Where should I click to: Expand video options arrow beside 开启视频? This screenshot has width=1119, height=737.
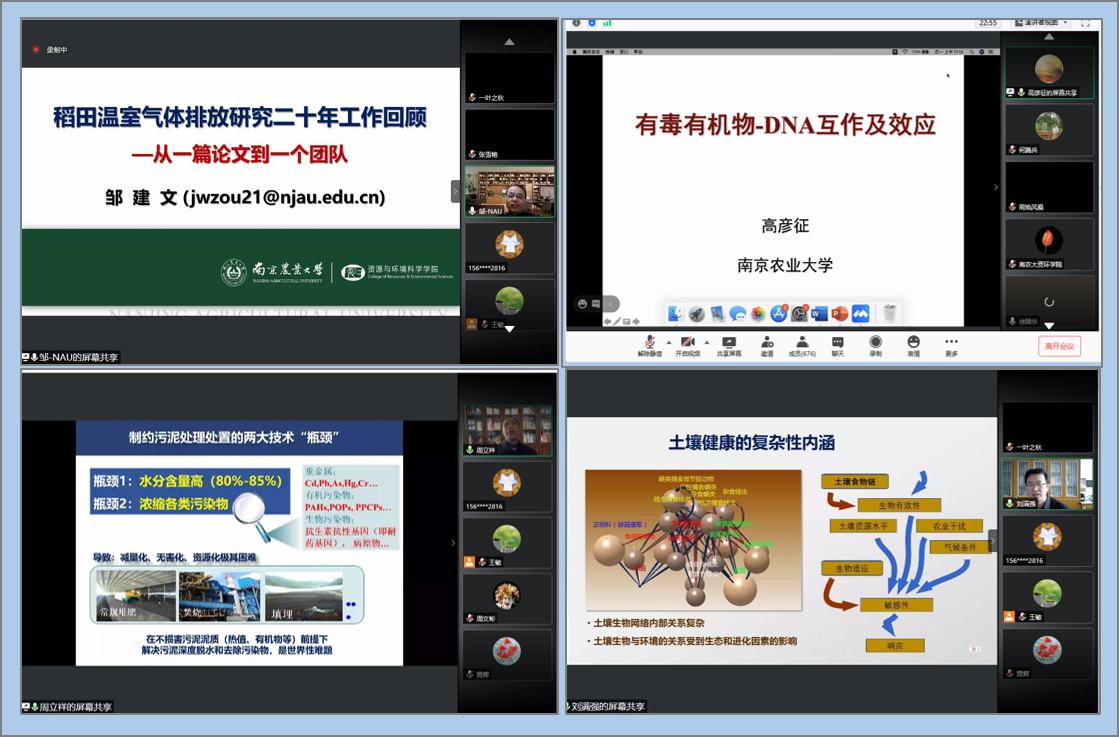(x=707, y=342)
